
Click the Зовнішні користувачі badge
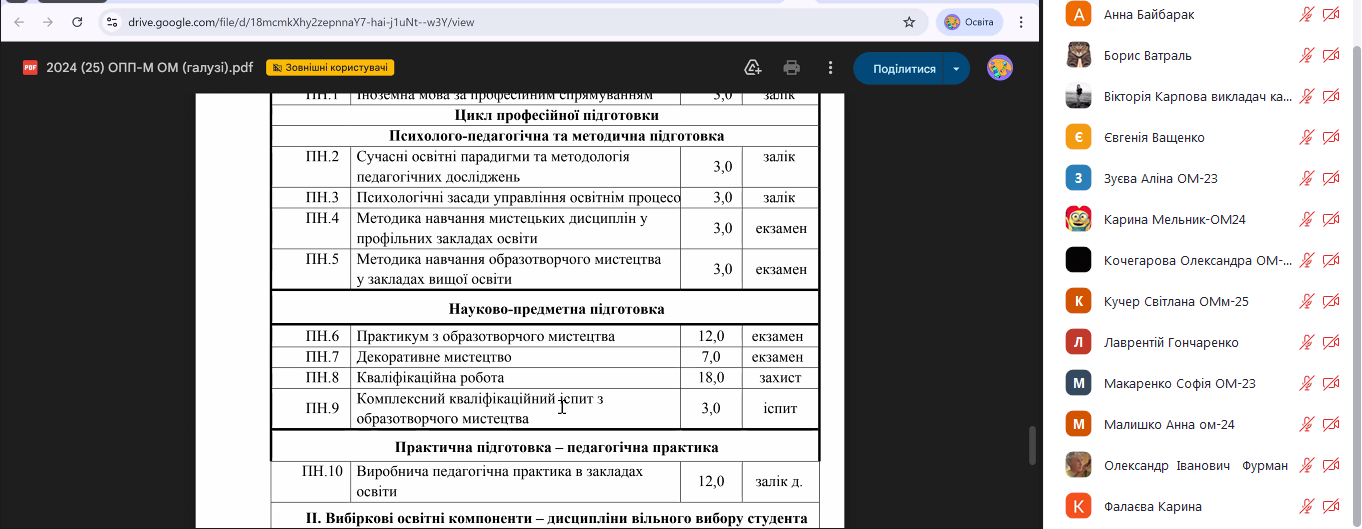330,68
